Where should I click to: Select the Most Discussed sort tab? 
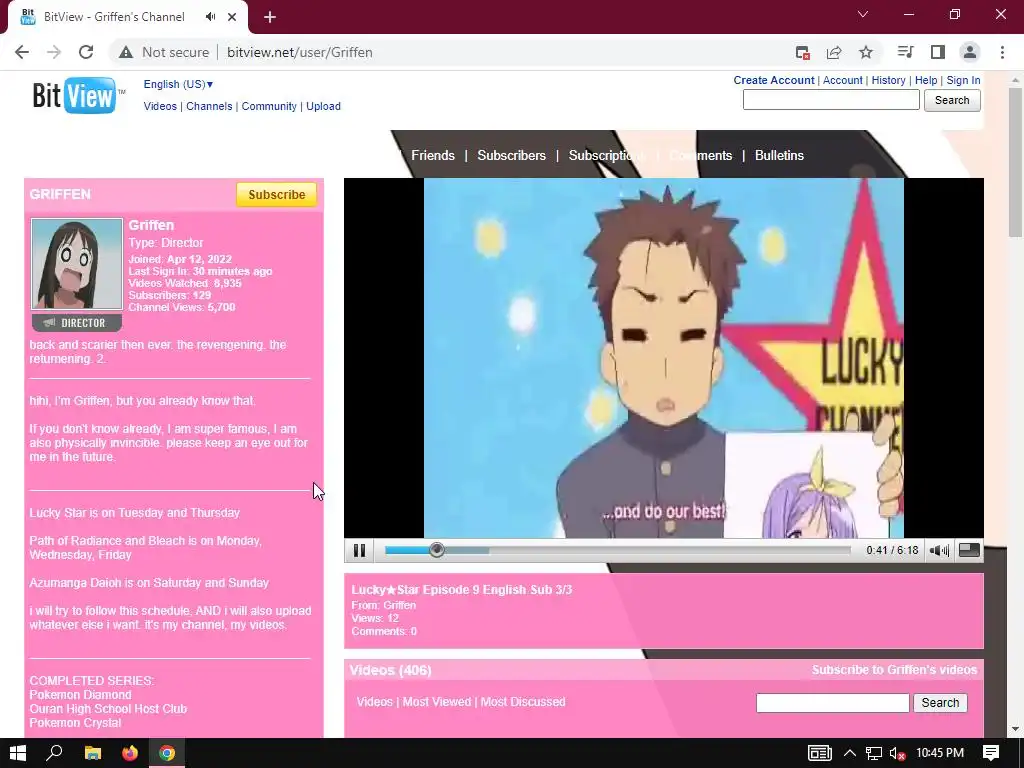click(x=523, y=701)
